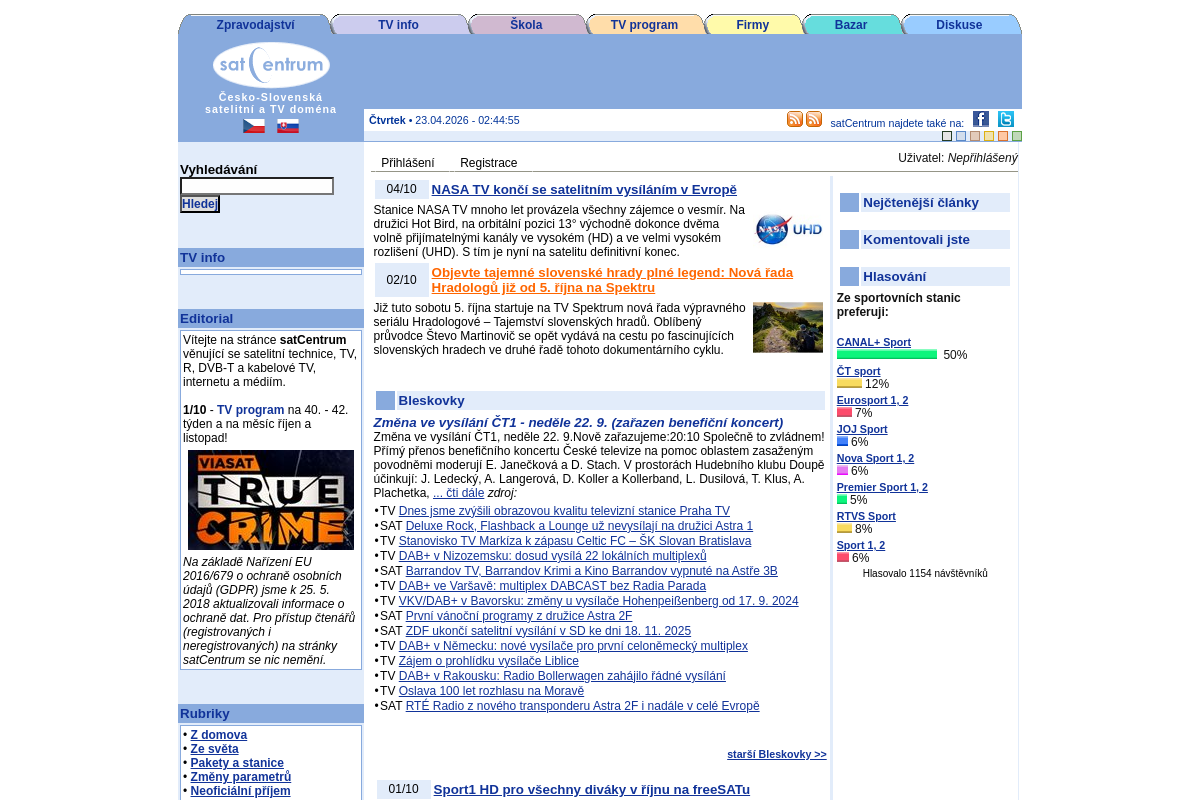Expand the Komentovali jste section

(x=916, y=240)
